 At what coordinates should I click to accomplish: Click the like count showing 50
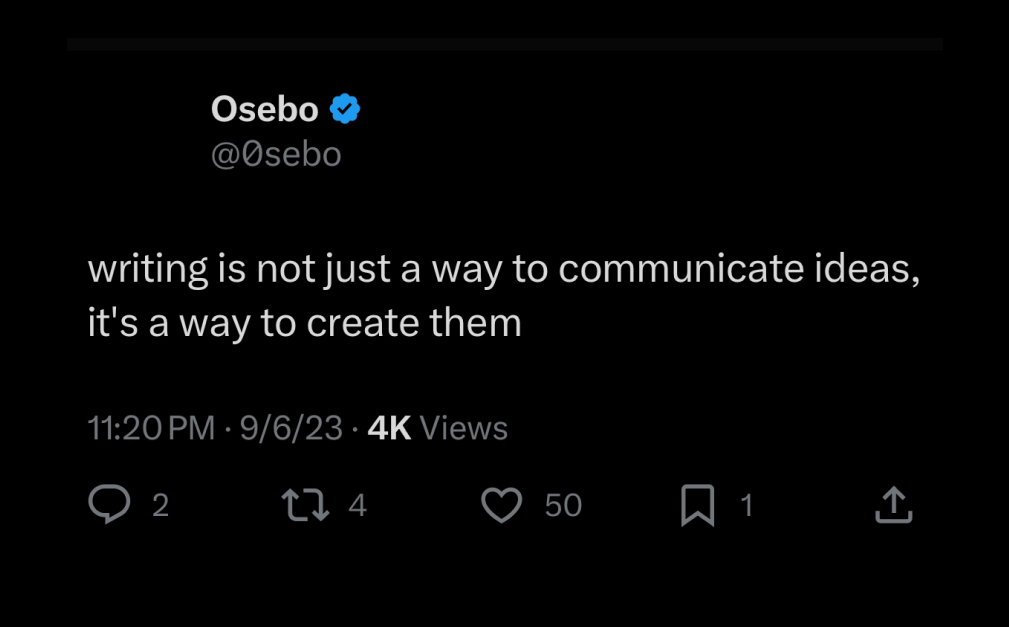563,506
